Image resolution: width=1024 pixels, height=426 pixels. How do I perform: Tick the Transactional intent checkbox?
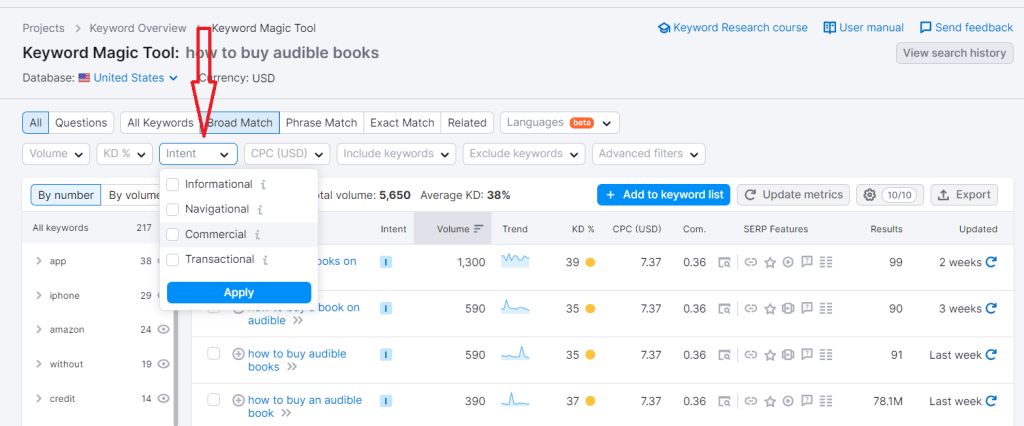coord(173,260)
